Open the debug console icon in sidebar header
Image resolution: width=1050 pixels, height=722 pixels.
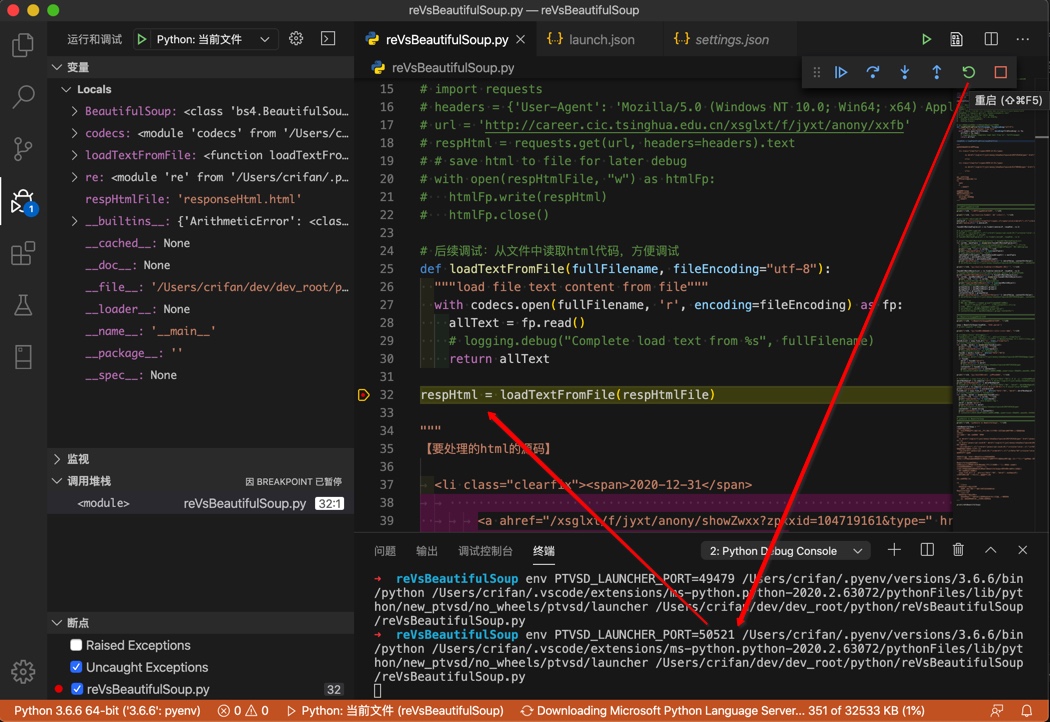click(328, 39)
